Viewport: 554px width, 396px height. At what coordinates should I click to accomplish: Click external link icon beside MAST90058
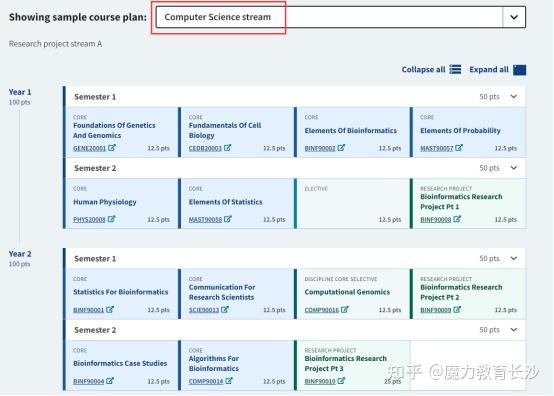[228, 219]
